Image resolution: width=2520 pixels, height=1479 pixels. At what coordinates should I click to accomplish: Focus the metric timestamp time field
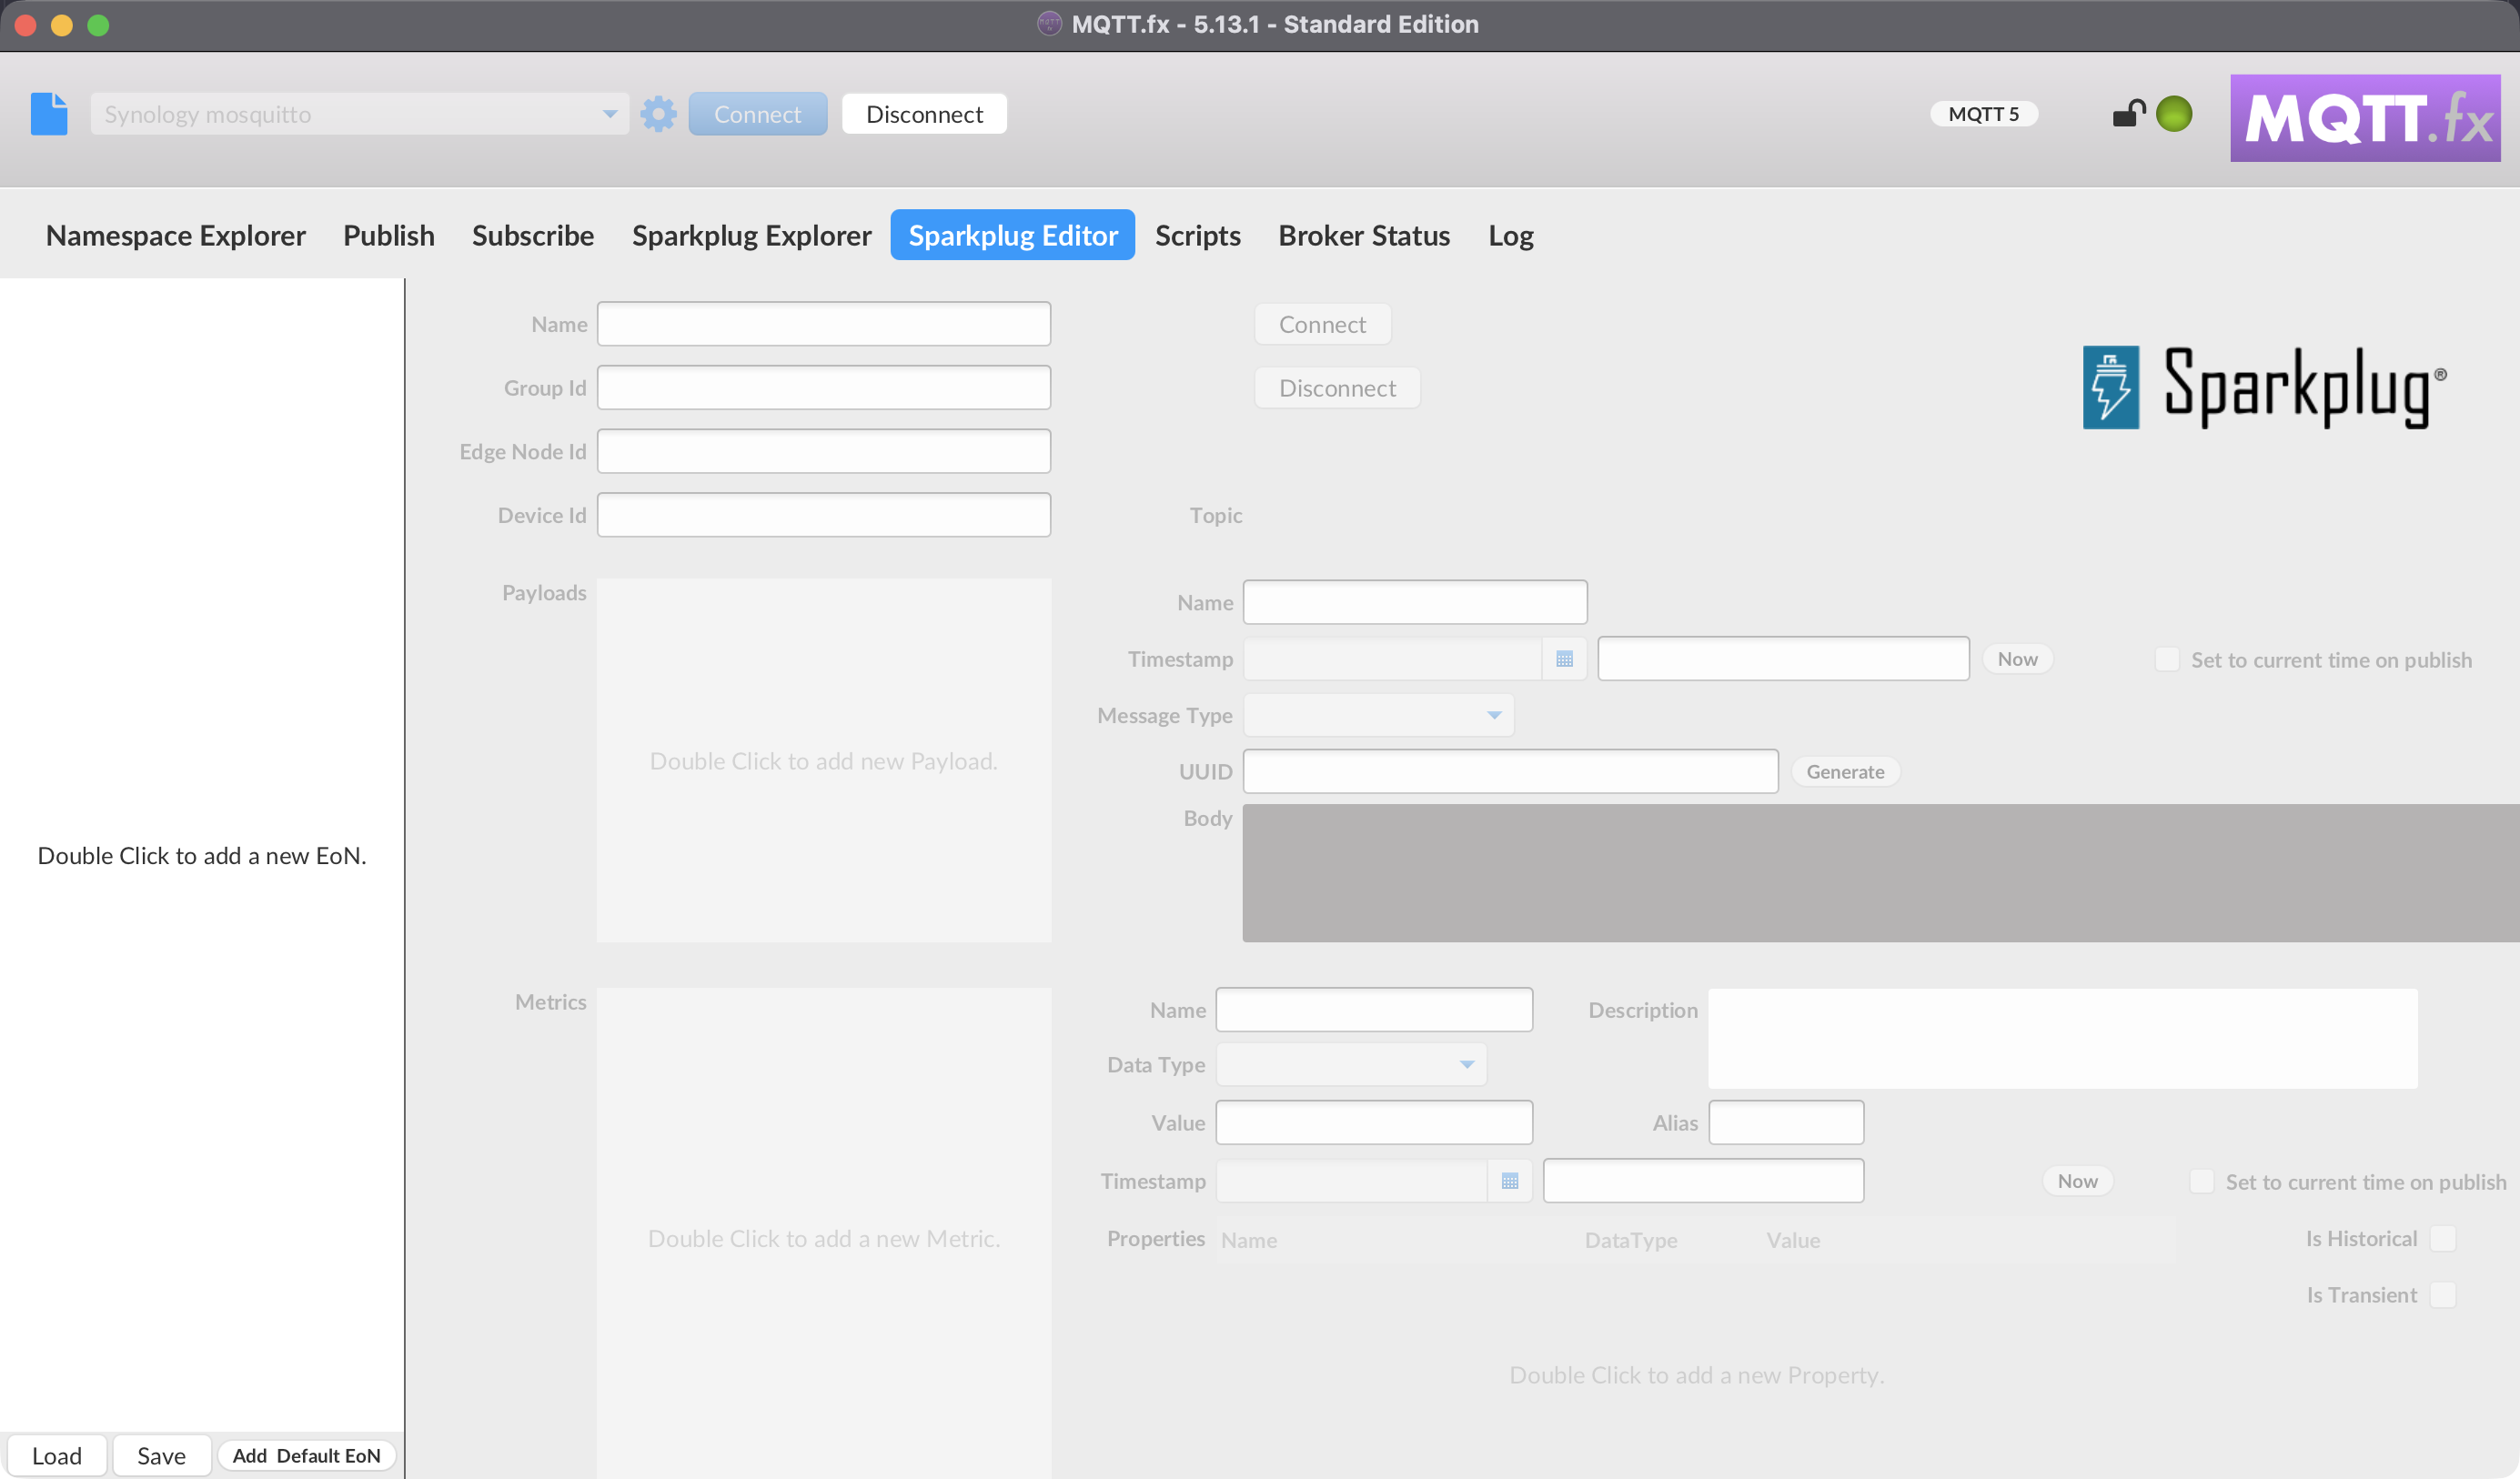click(x=1703, y=1181)
